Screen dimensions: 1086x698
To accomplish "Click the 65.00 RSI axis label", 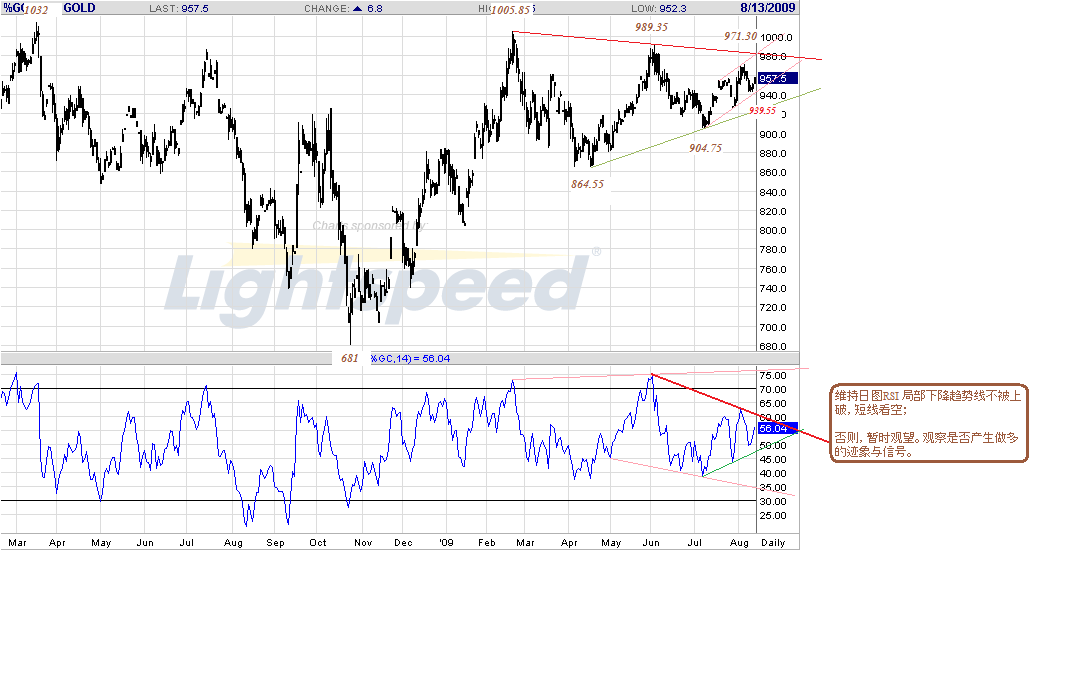I will click(773, 404).
